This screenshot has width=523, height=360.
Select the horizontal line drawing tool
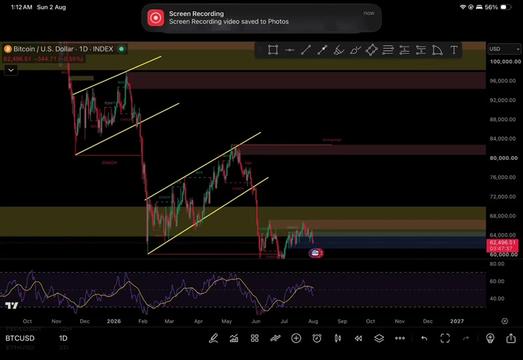pyautogui.click(x=290, y=50)
